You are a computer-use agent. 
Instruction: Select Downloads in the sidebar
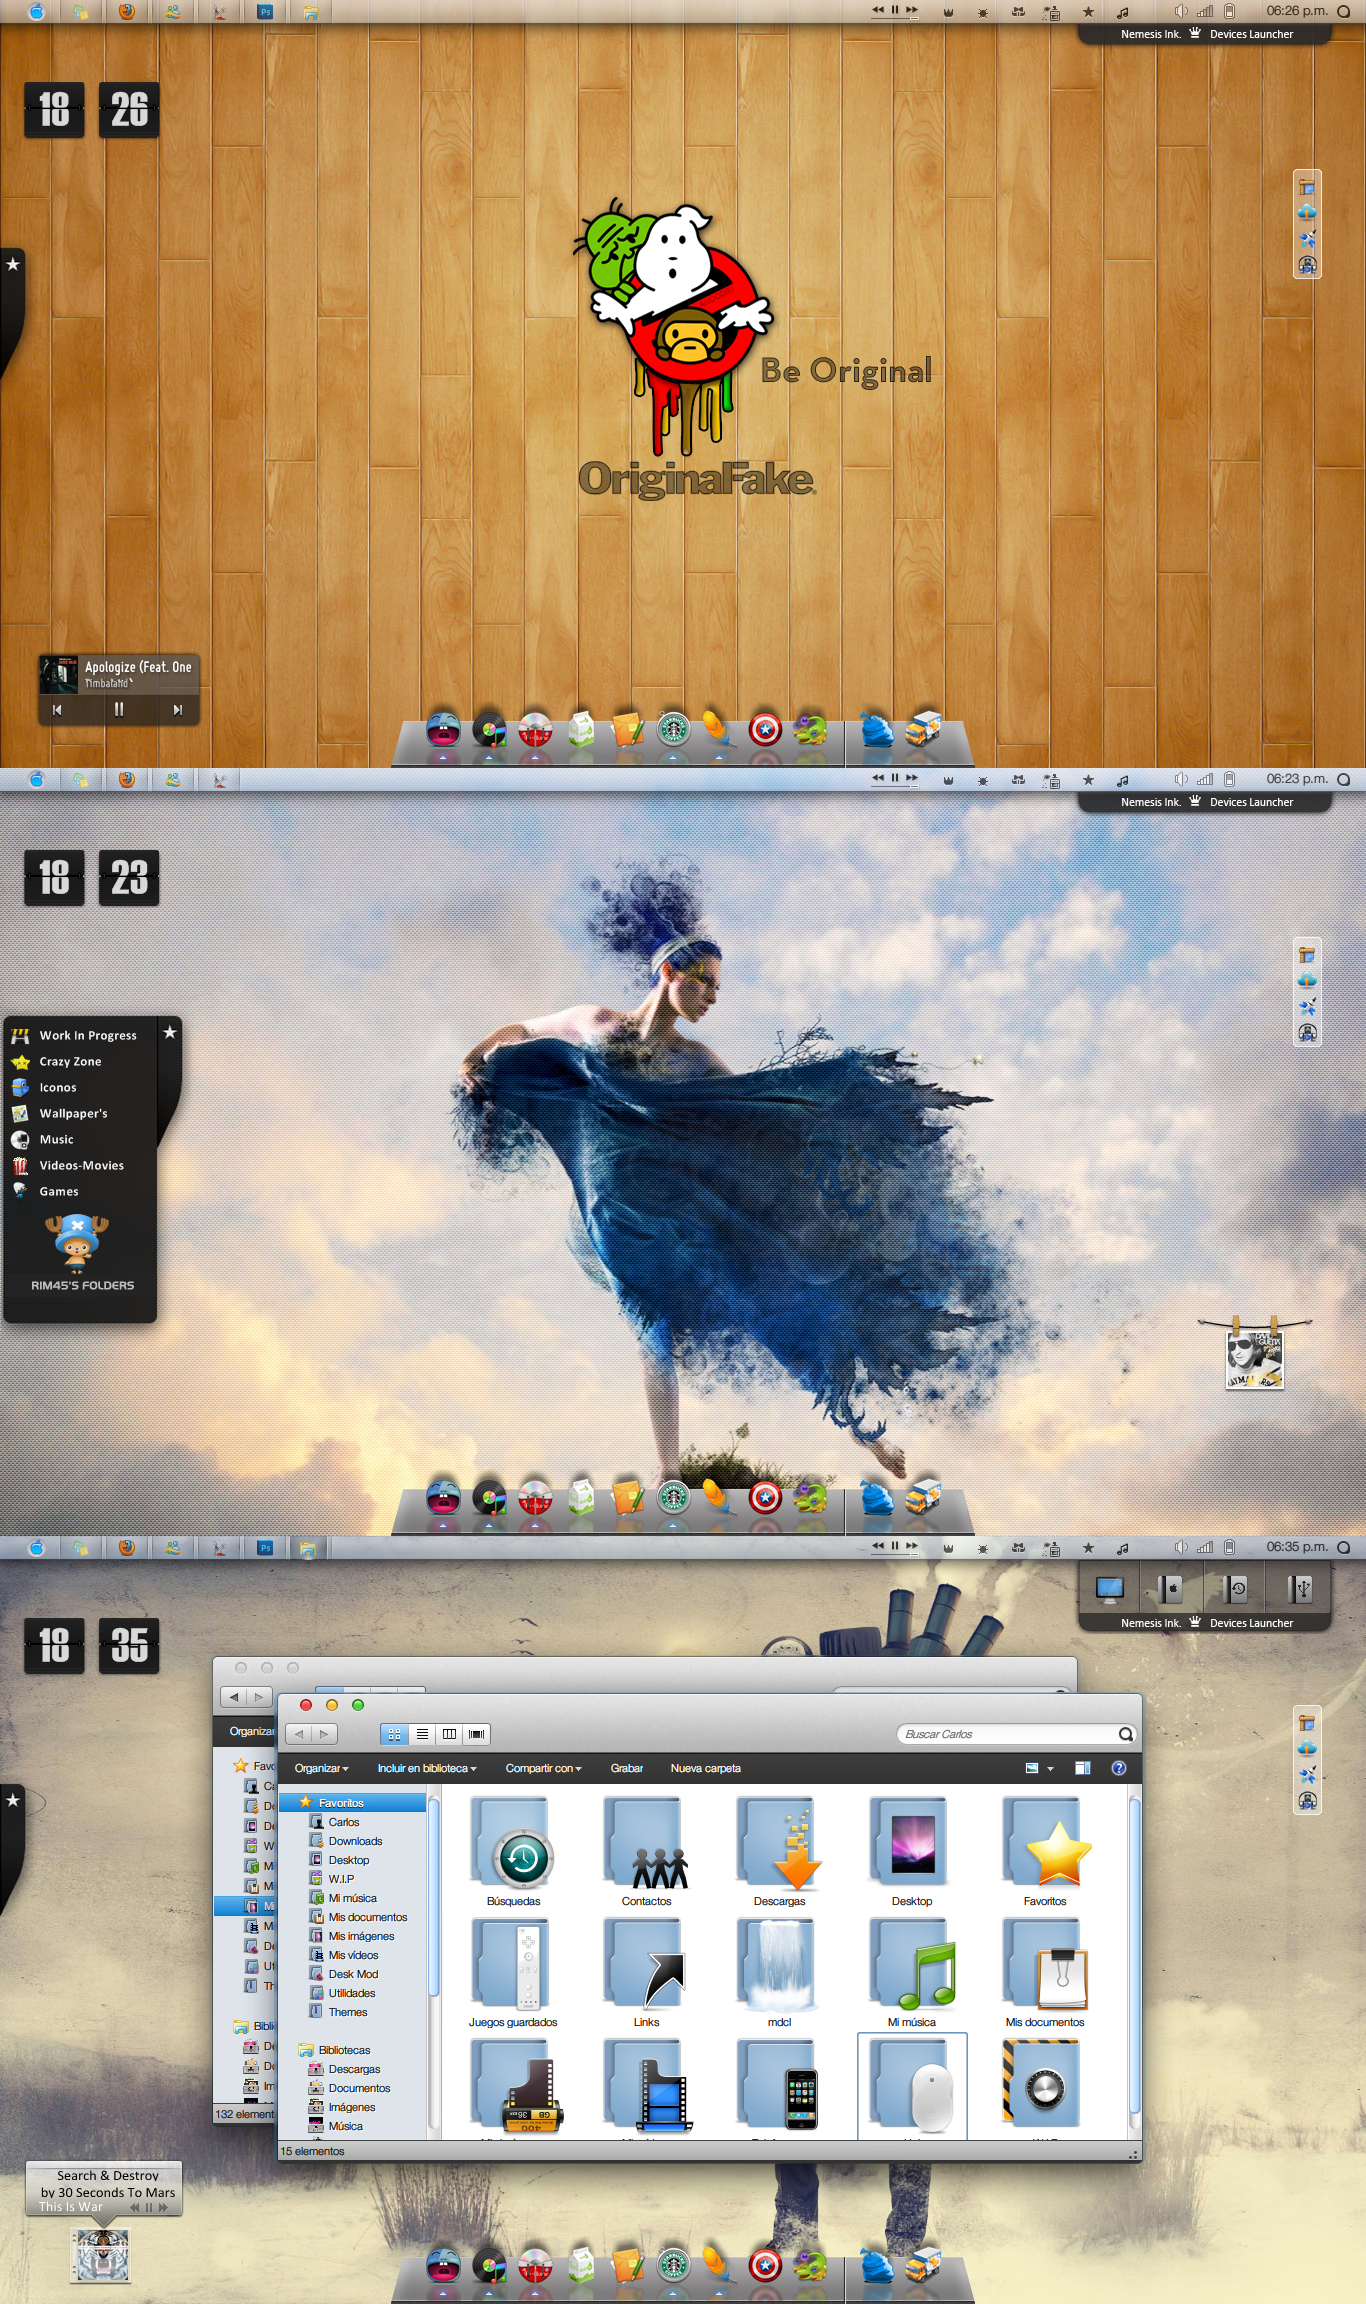(355, 1841)
